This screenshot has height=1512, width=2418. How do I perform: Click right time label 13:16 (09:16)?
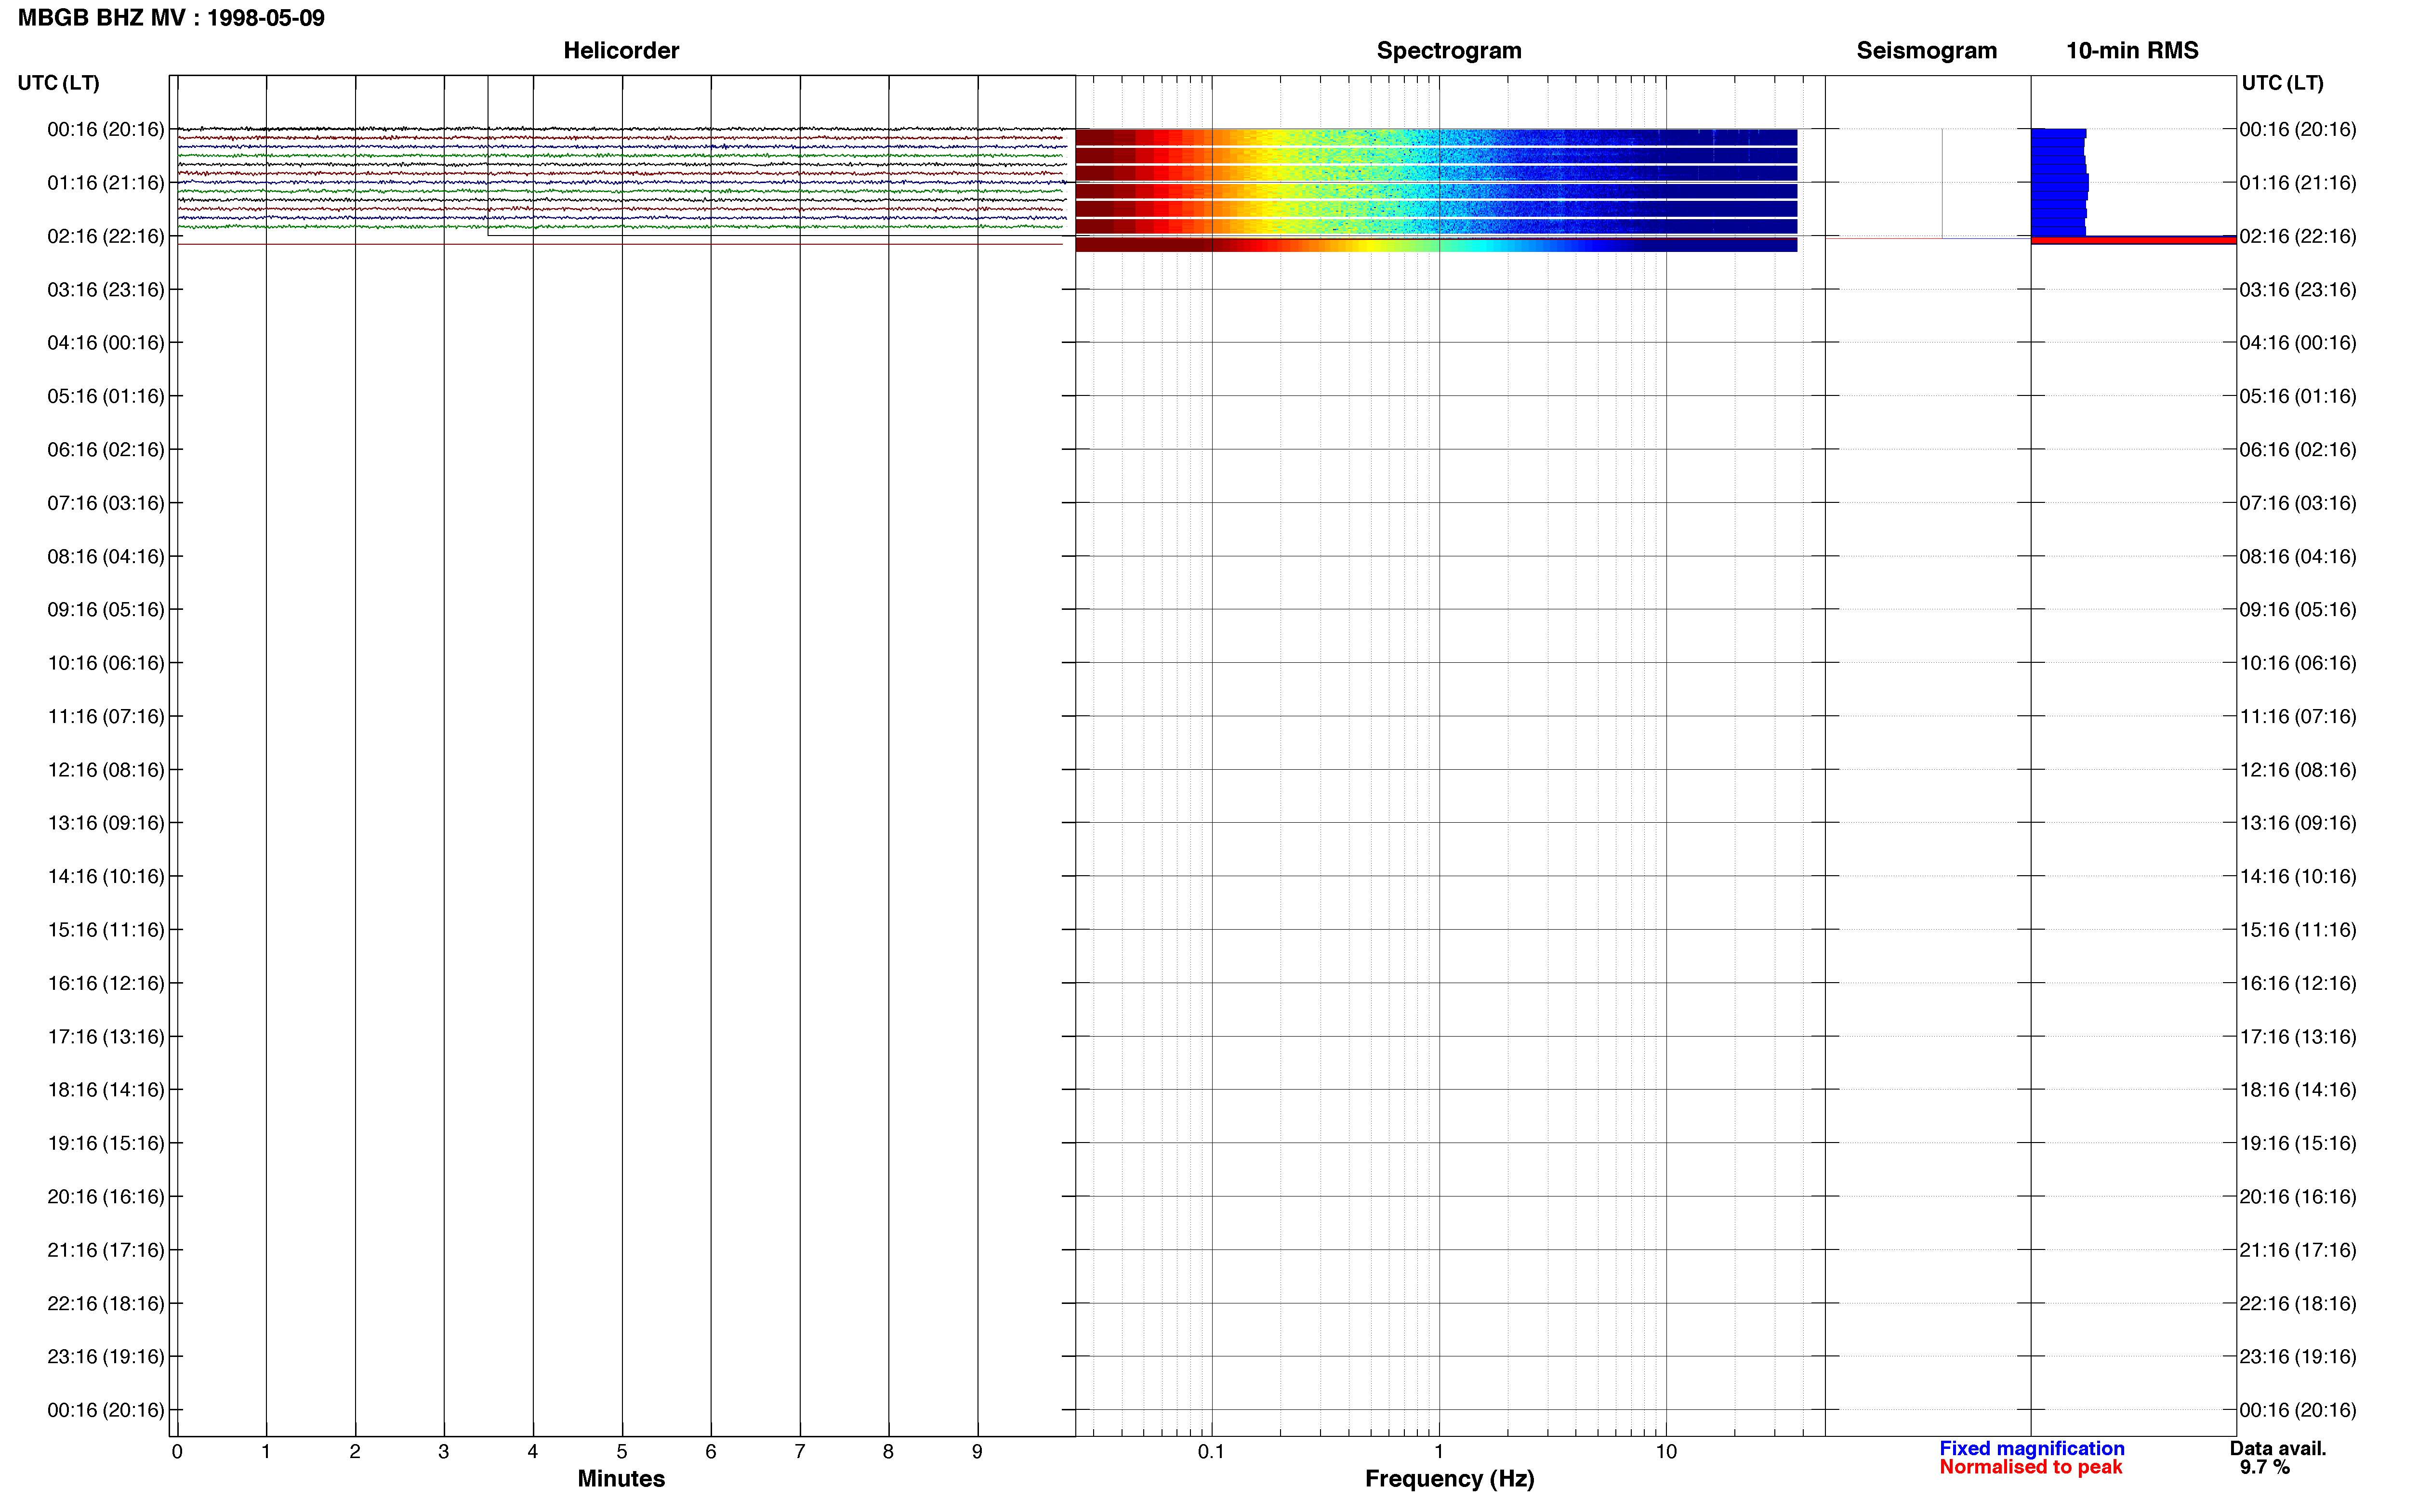[2298, 823]
